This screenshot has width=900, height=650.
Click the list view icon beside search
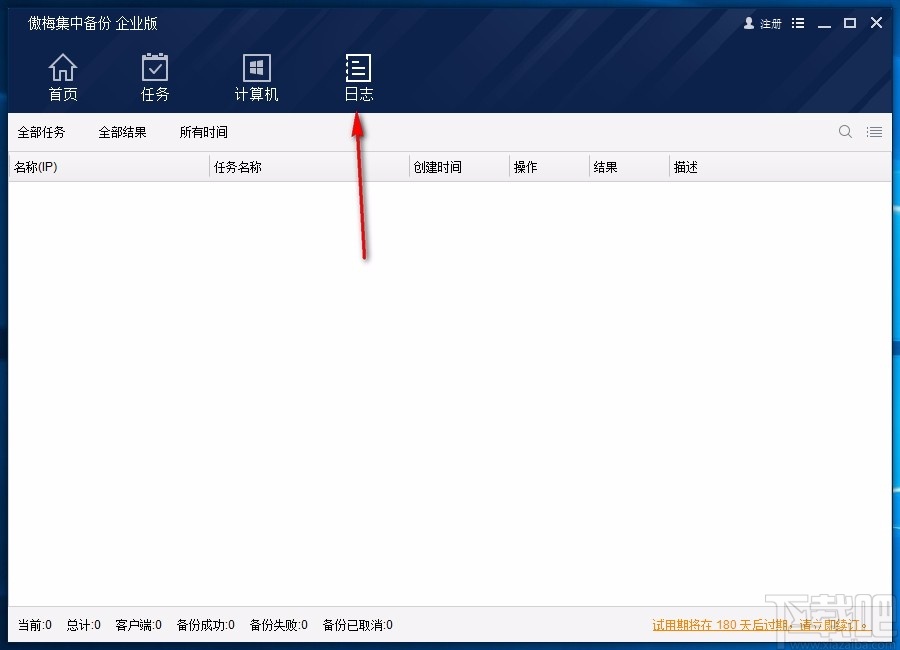tap(874, 131)
